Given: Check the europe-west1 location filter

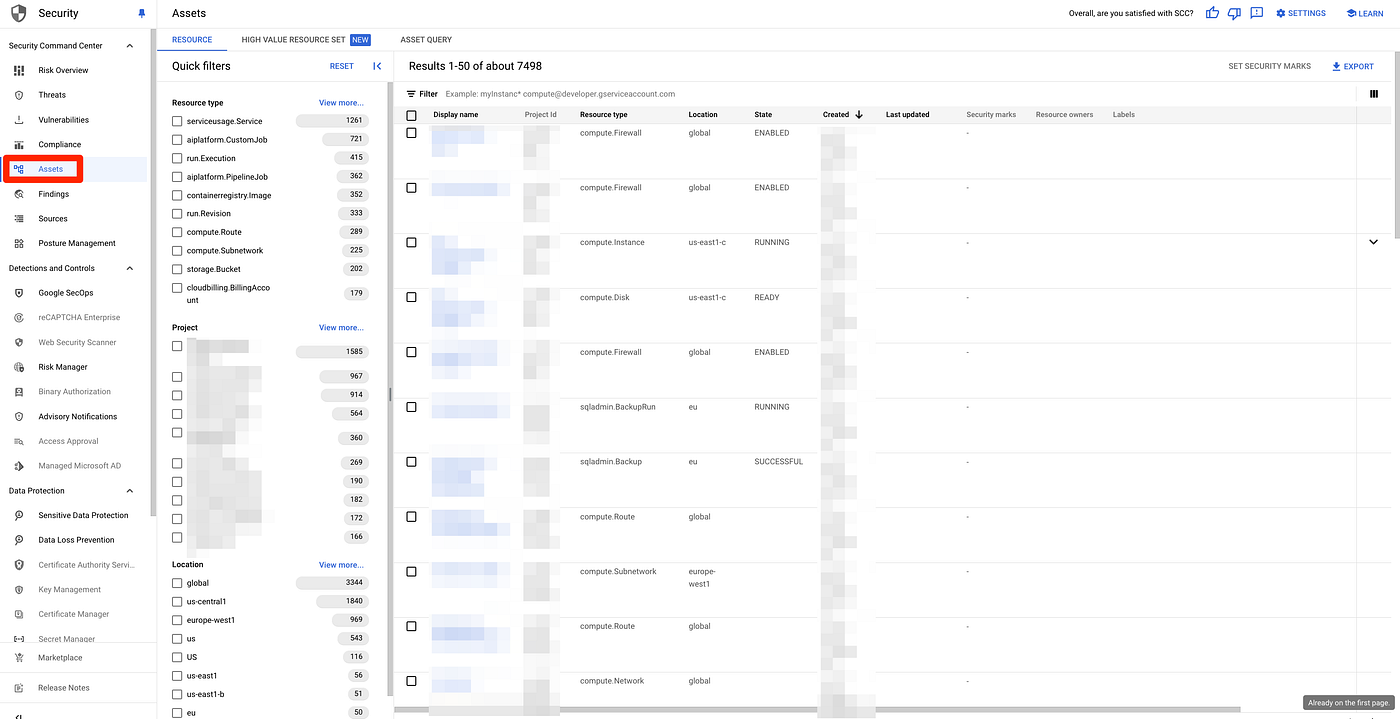Looking at the screenshot, I should [x=177, y=620].
